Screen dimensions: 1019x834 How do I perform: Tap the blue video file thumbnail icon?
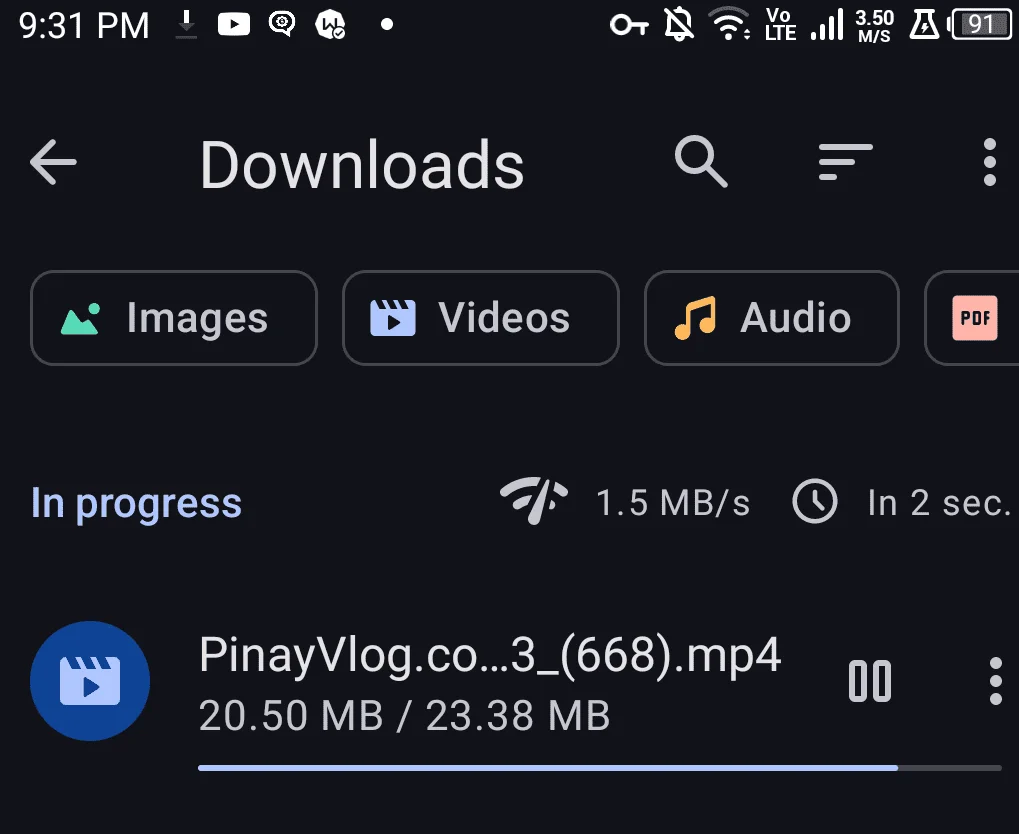coord(90,681)
